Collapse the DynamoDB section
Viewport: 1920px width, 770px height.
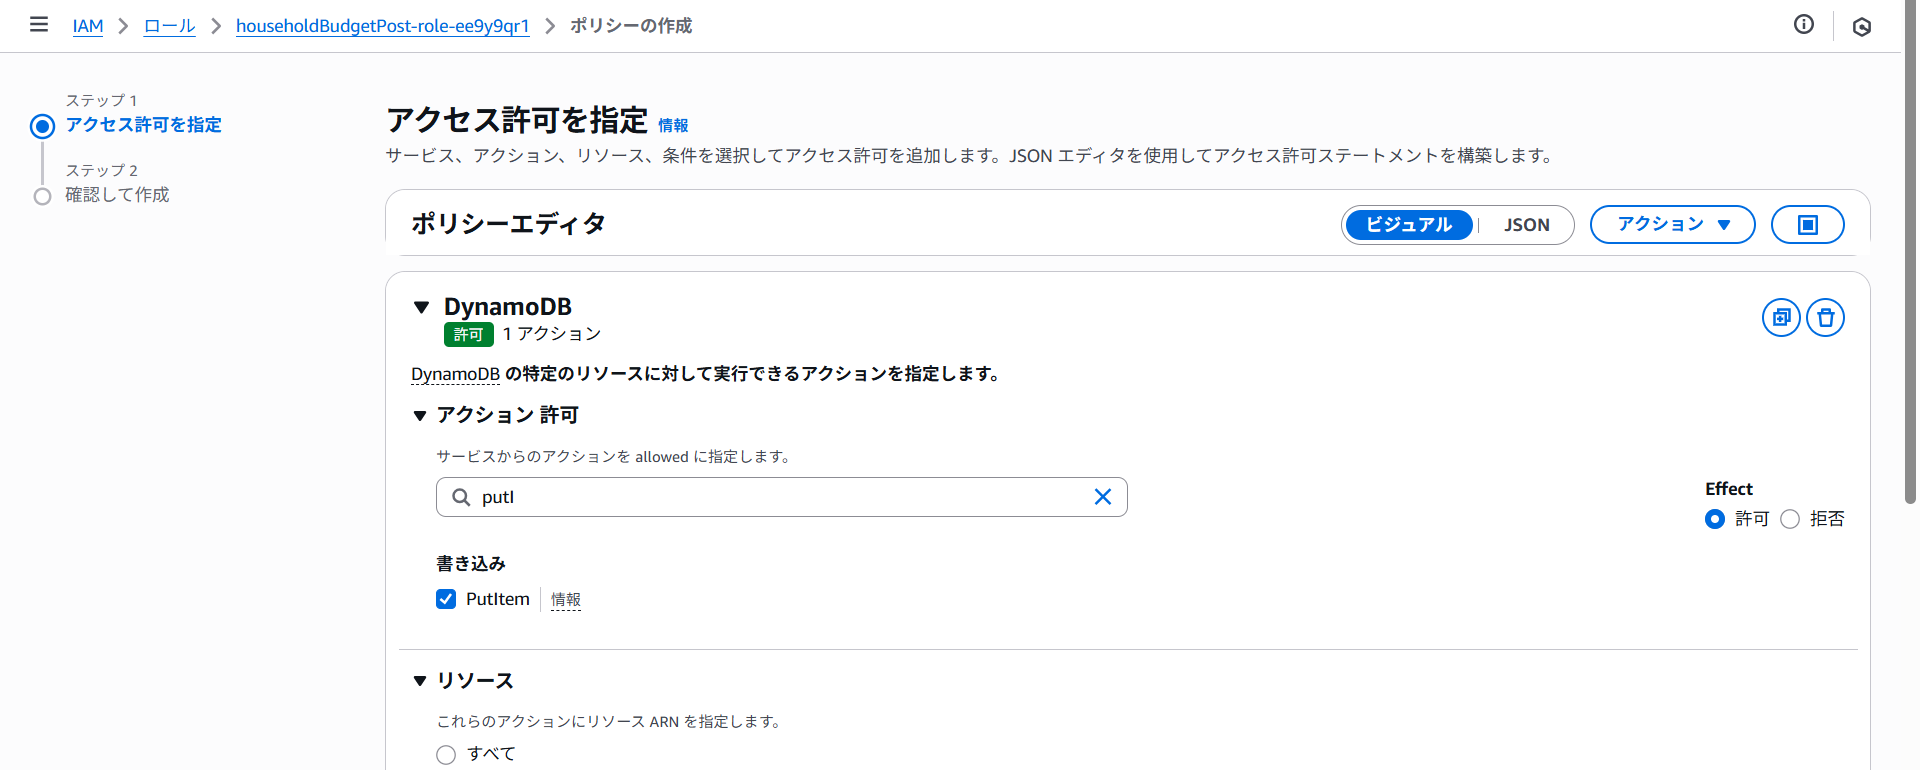pos(422,307)
